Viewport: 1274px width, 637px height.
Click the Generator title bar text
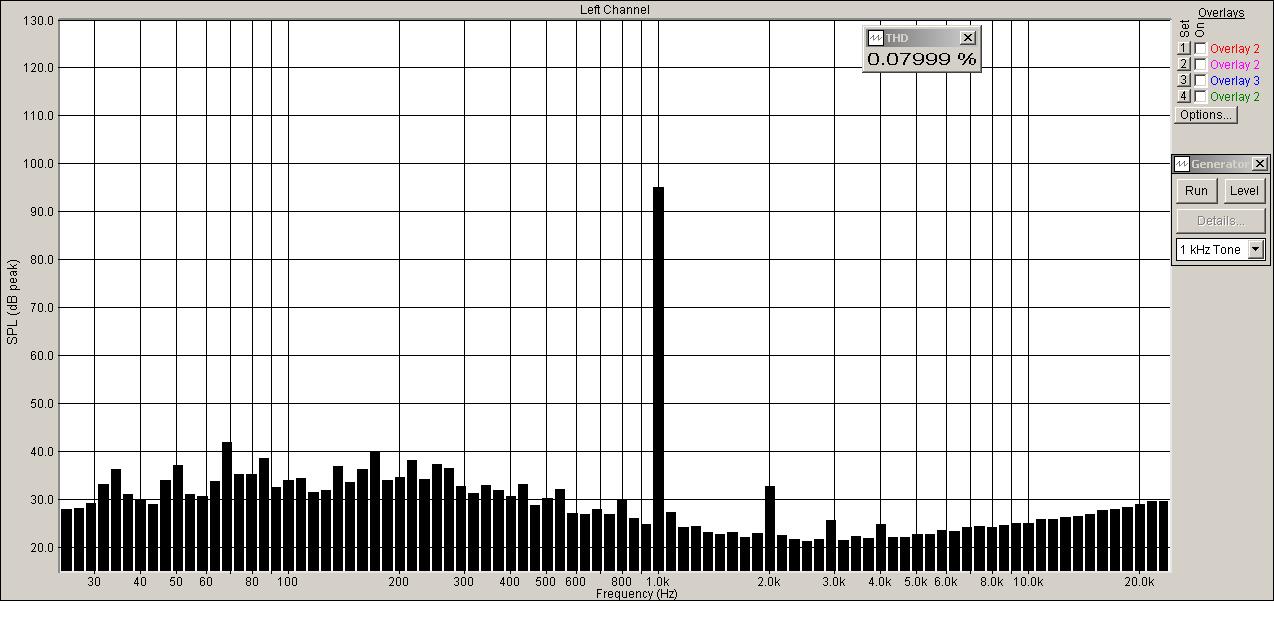pos(1219,164)
